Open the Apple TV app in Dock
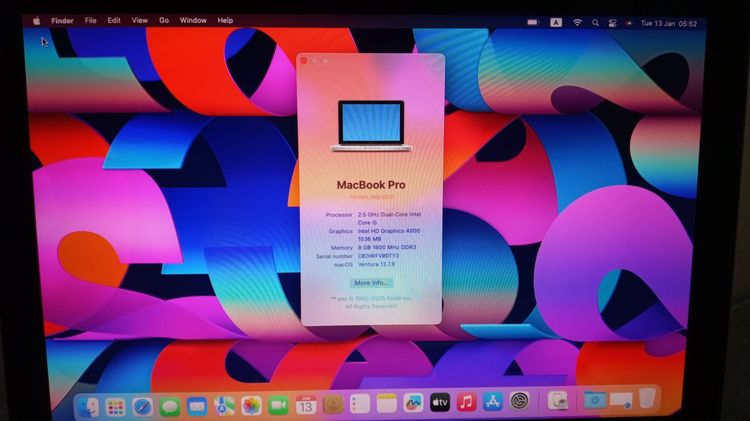The width and height of the screenshot is (750, 421). 440,403
